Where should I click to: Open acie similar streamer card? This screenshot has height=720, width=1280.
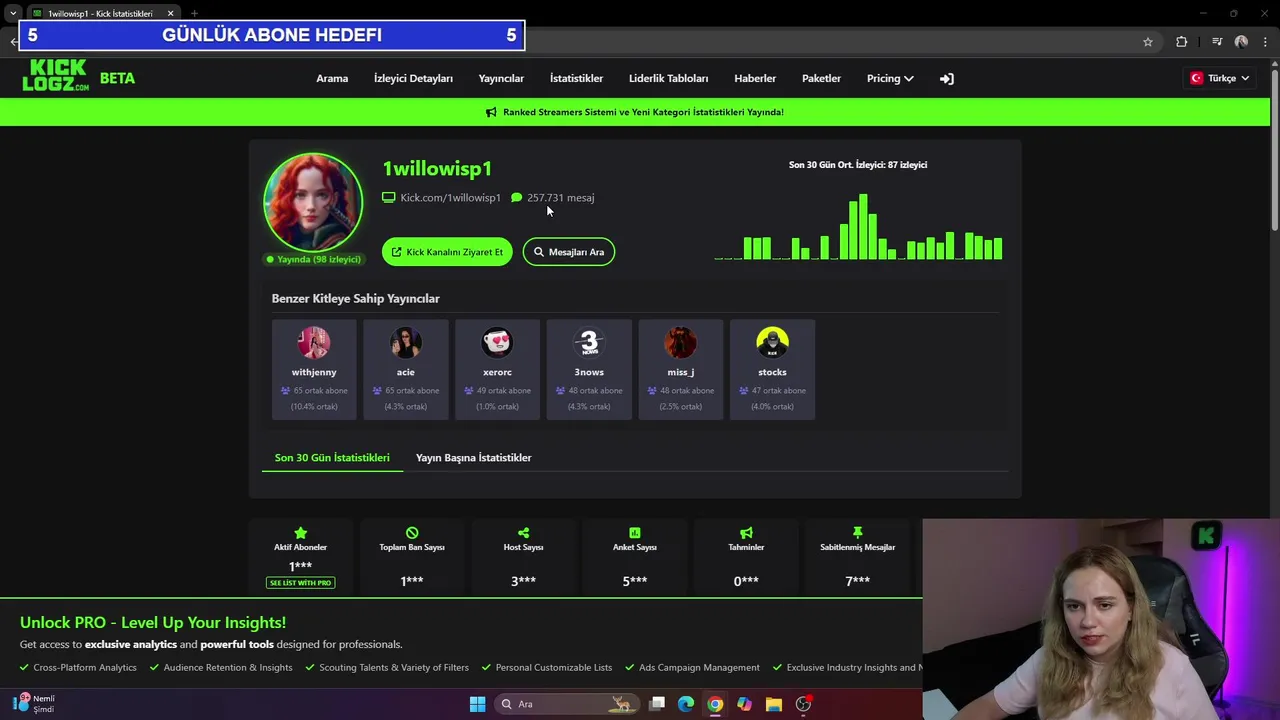pyautogui.click(x=405, y=369)
